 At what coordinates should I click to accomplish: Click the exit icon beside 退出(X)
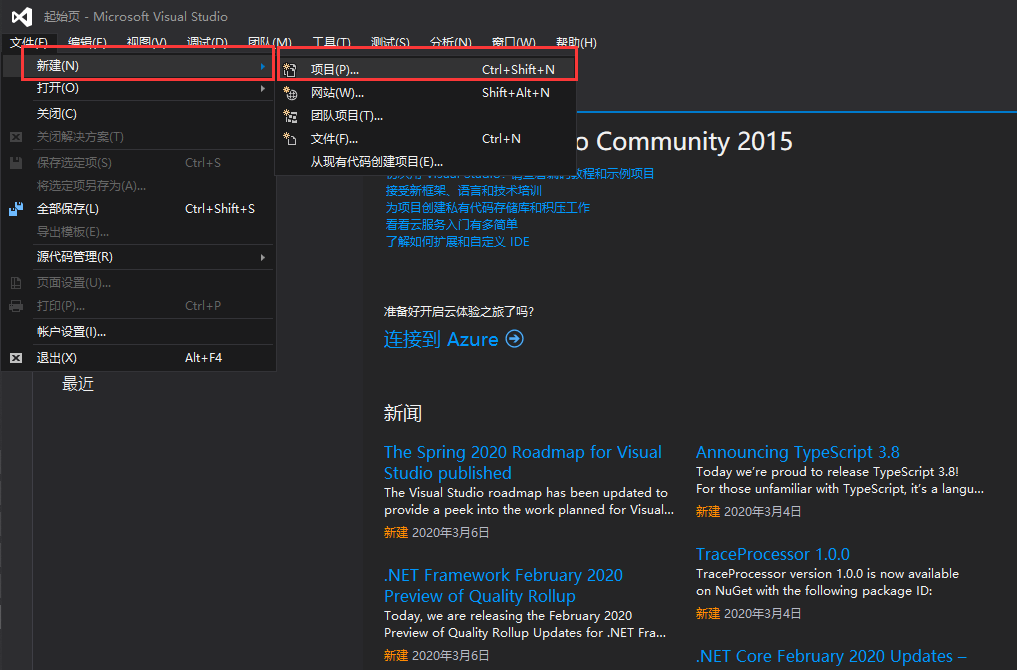coord(16,358)
